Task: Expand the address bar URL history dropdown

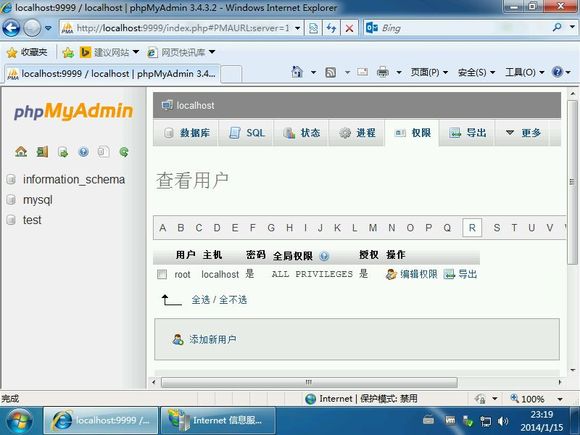Action: [297, 28]
